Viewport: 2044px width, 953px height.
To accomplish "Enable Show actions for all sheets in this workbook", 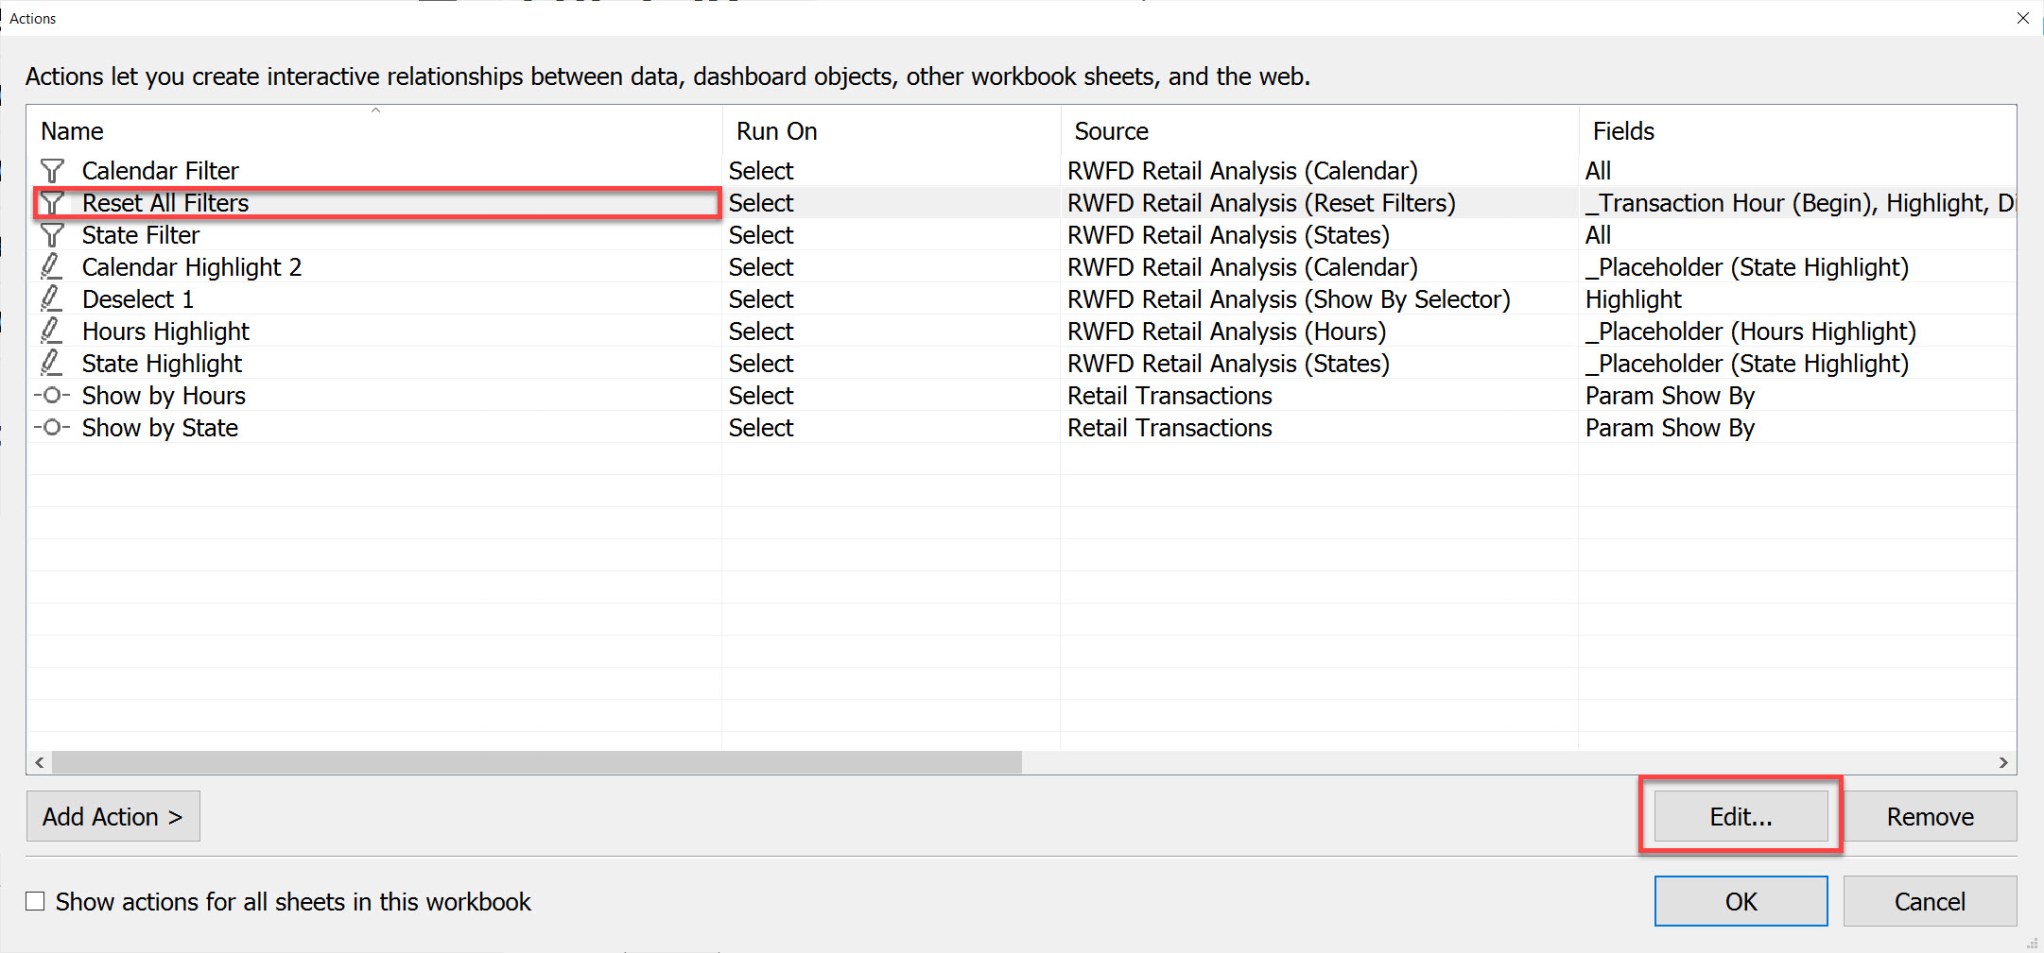I will [36, 901].
